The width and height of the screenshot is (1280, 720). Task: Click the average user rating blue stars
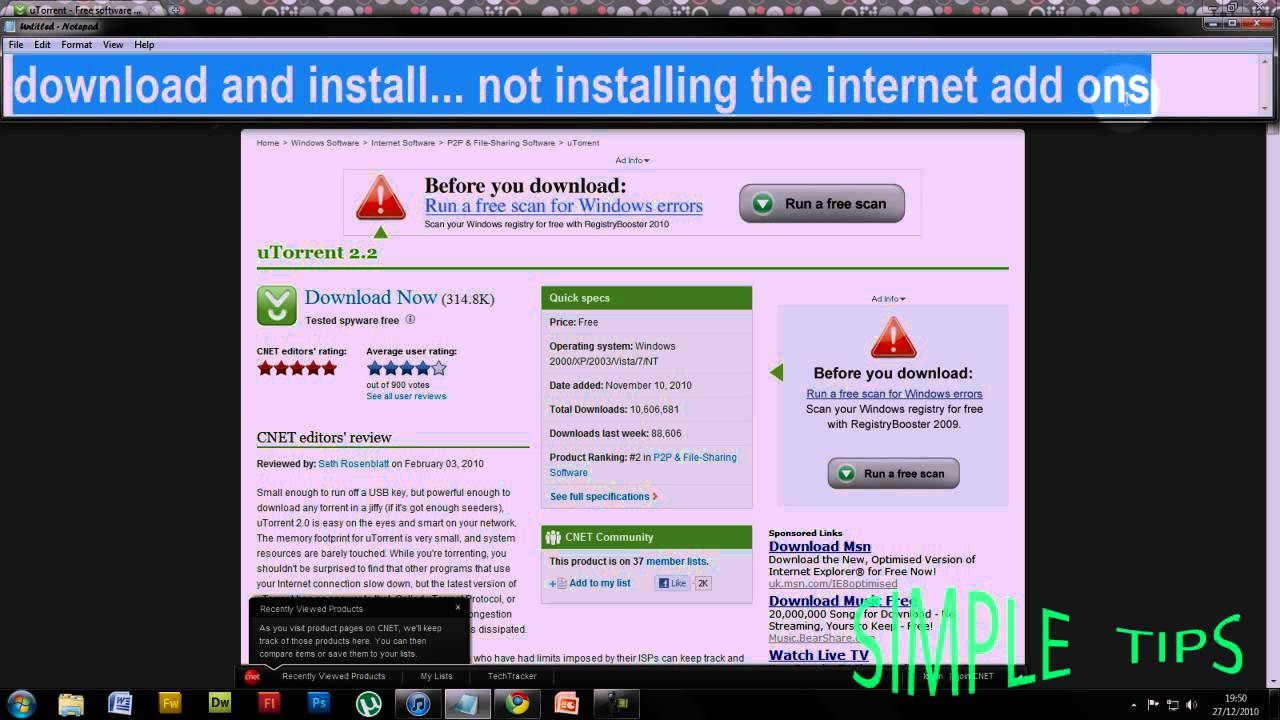point(406,368)
